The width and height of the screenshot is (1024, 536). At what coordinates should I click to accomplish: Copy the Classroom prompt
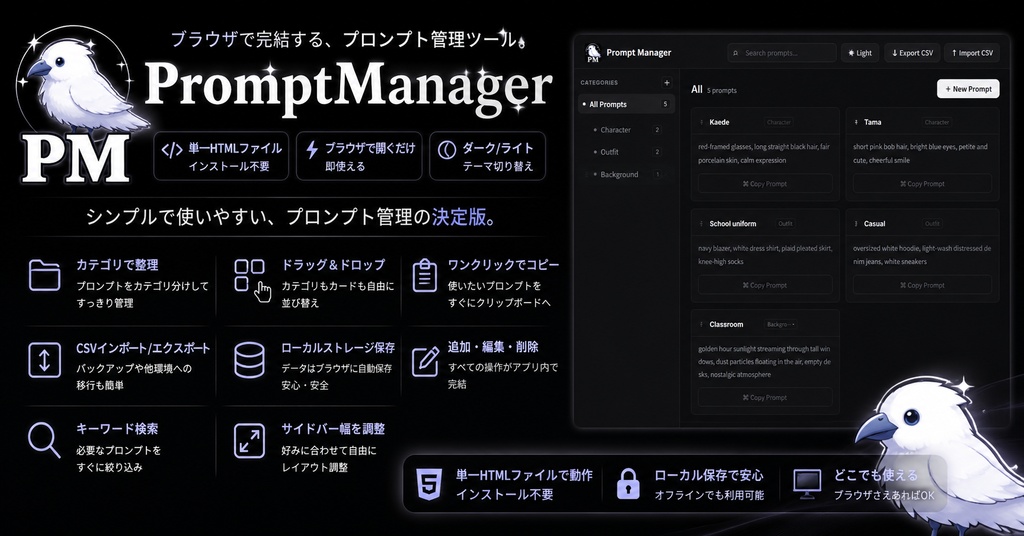pos(765,398)
